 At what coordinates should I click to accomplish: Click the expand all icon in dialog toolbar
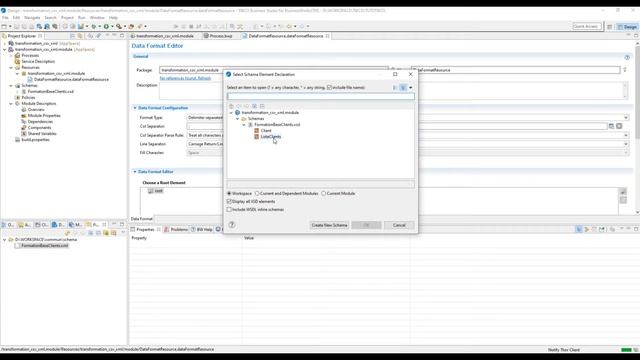[x=254, y=106]
